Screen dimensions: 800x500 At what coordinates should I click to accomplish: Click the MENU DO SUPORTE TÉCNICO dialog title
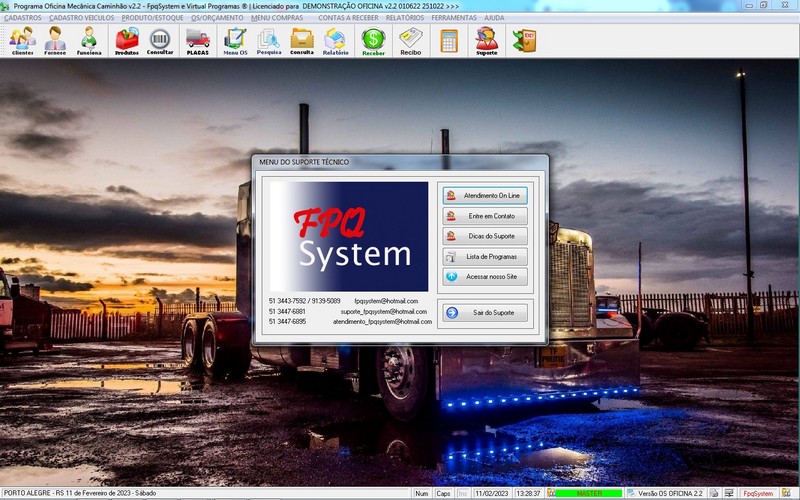(304, 162)
